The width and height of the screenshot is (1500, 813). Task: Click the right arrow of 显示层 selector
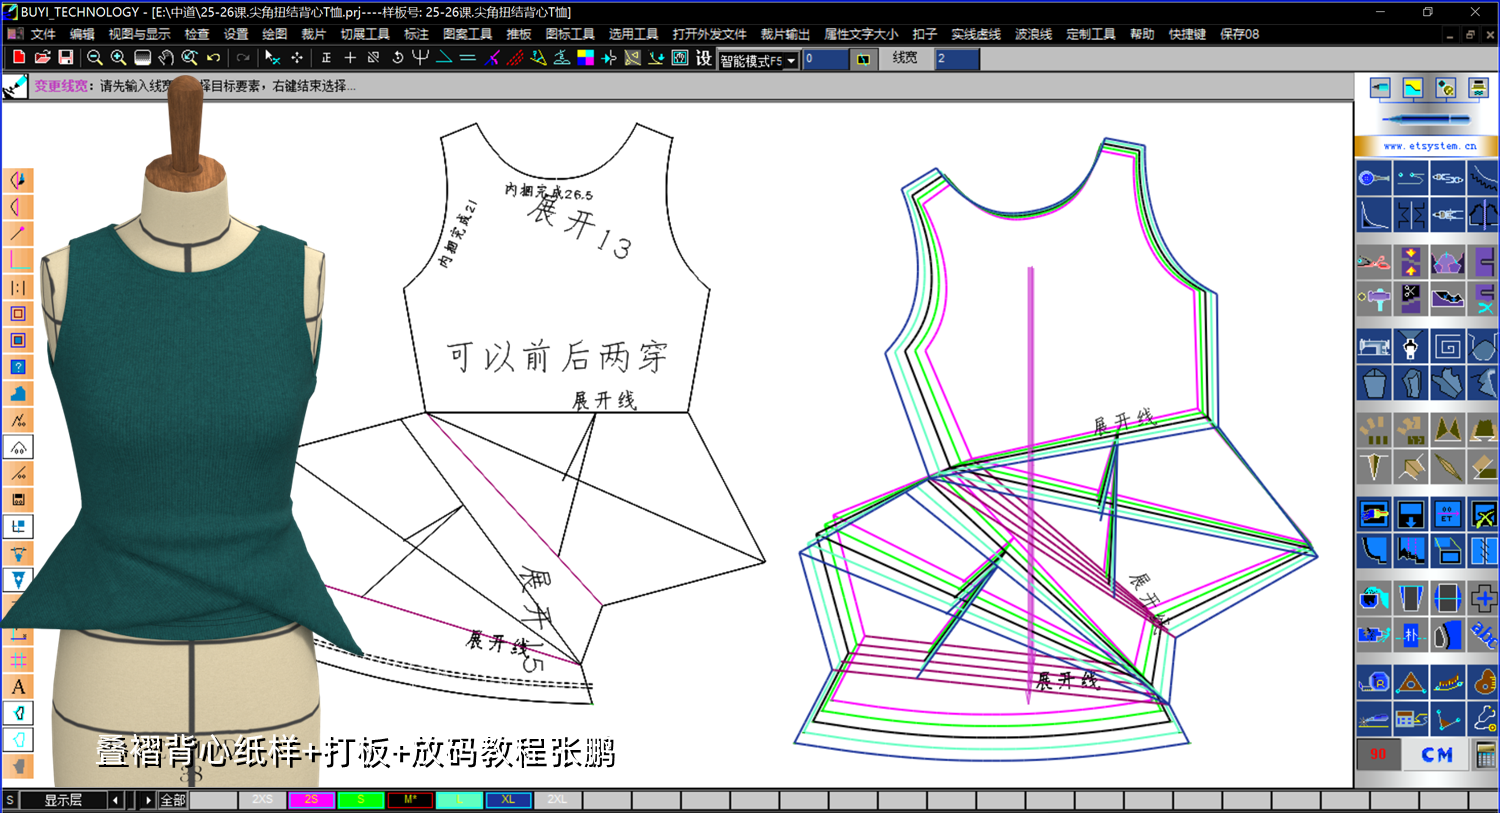pyautogui.click(x=149, y=800)
